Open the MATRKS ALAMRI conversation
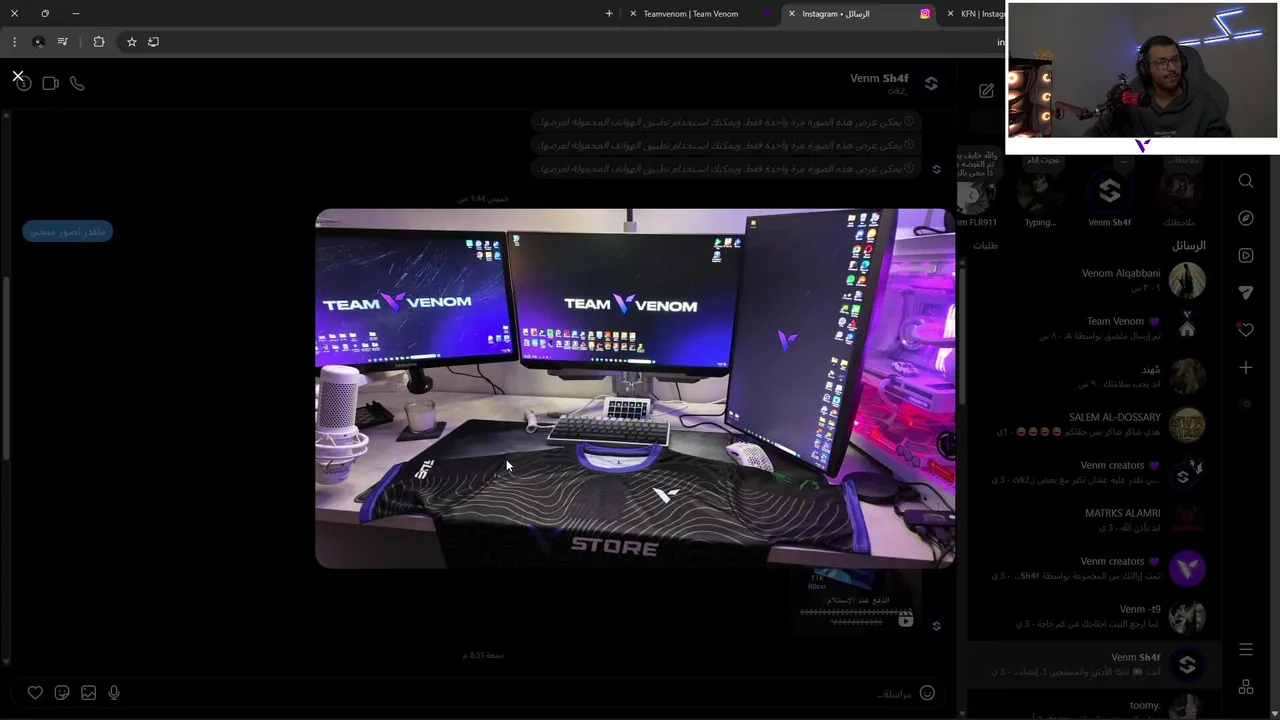 pos(1094,520)
